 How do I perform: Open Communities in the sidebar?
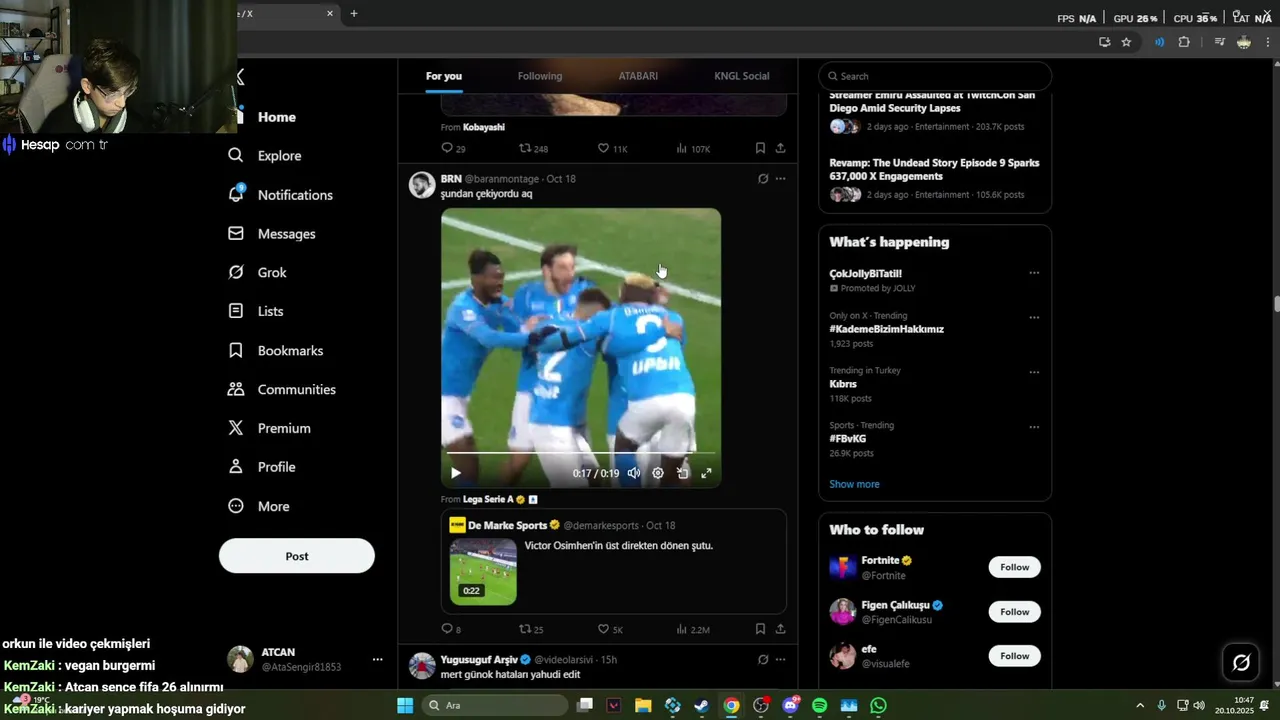point(282,390)
